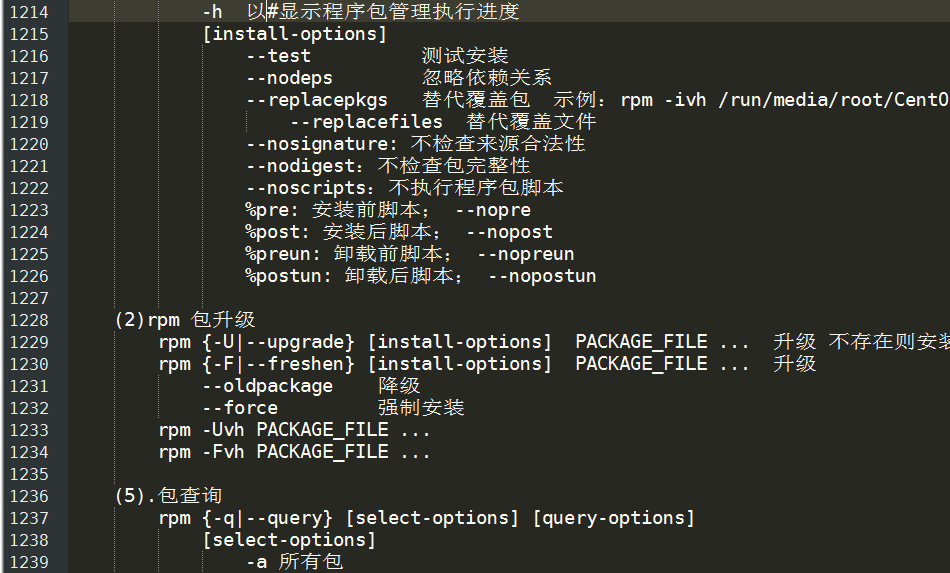950x573 pixels.
Task: Click the [select-options] text on line 1238
Action: tap(290, 540)
